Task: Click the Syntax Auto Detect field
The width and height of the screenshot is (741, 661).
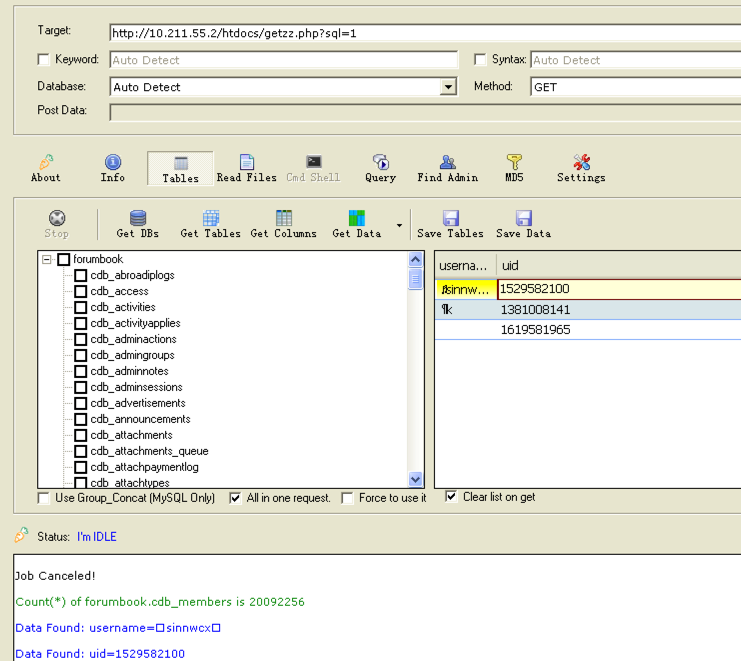Action: pos(636,60)
